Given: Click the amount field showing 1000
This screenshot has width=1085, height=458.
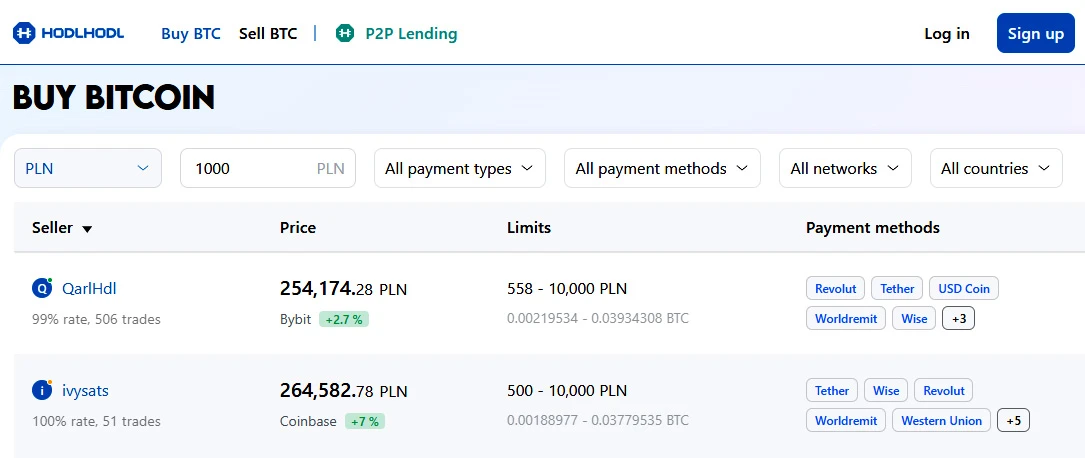Looking at the screenshot, I should [268, 168].
